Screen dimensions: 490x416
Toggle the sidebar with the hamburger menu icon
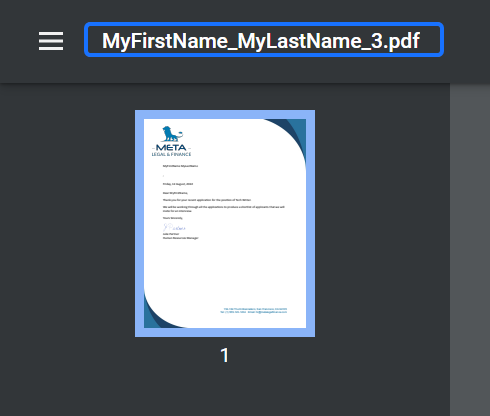click(x=51, y=41)
